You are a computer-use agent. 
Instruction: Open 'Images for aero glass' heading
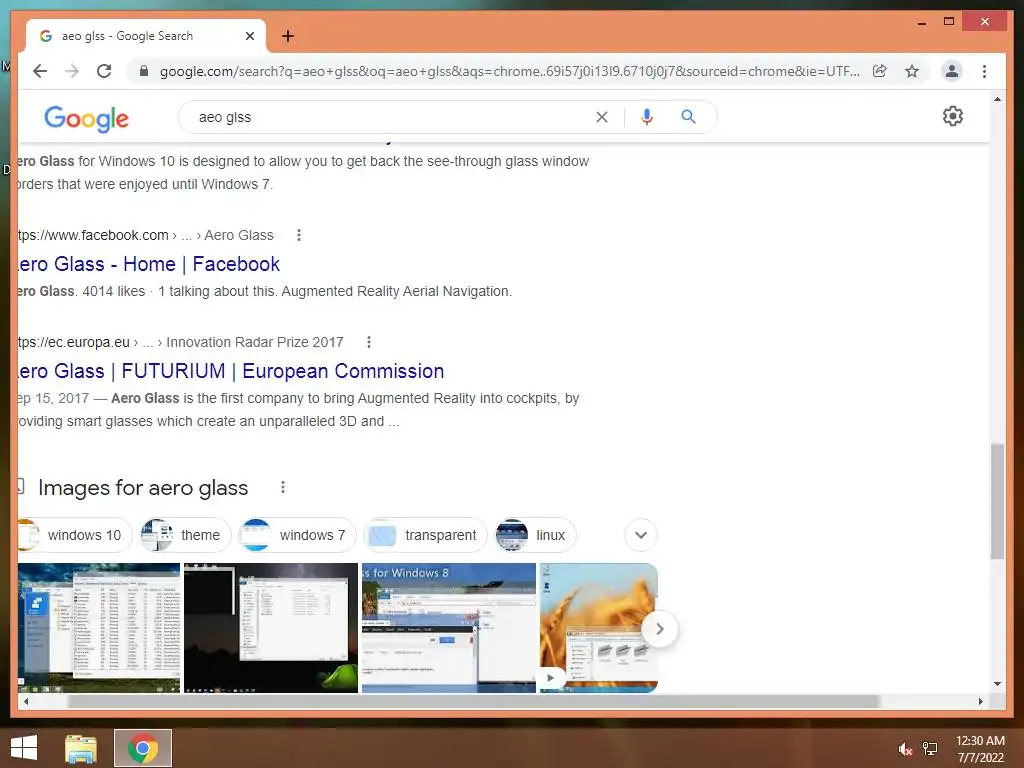point(143,488)
